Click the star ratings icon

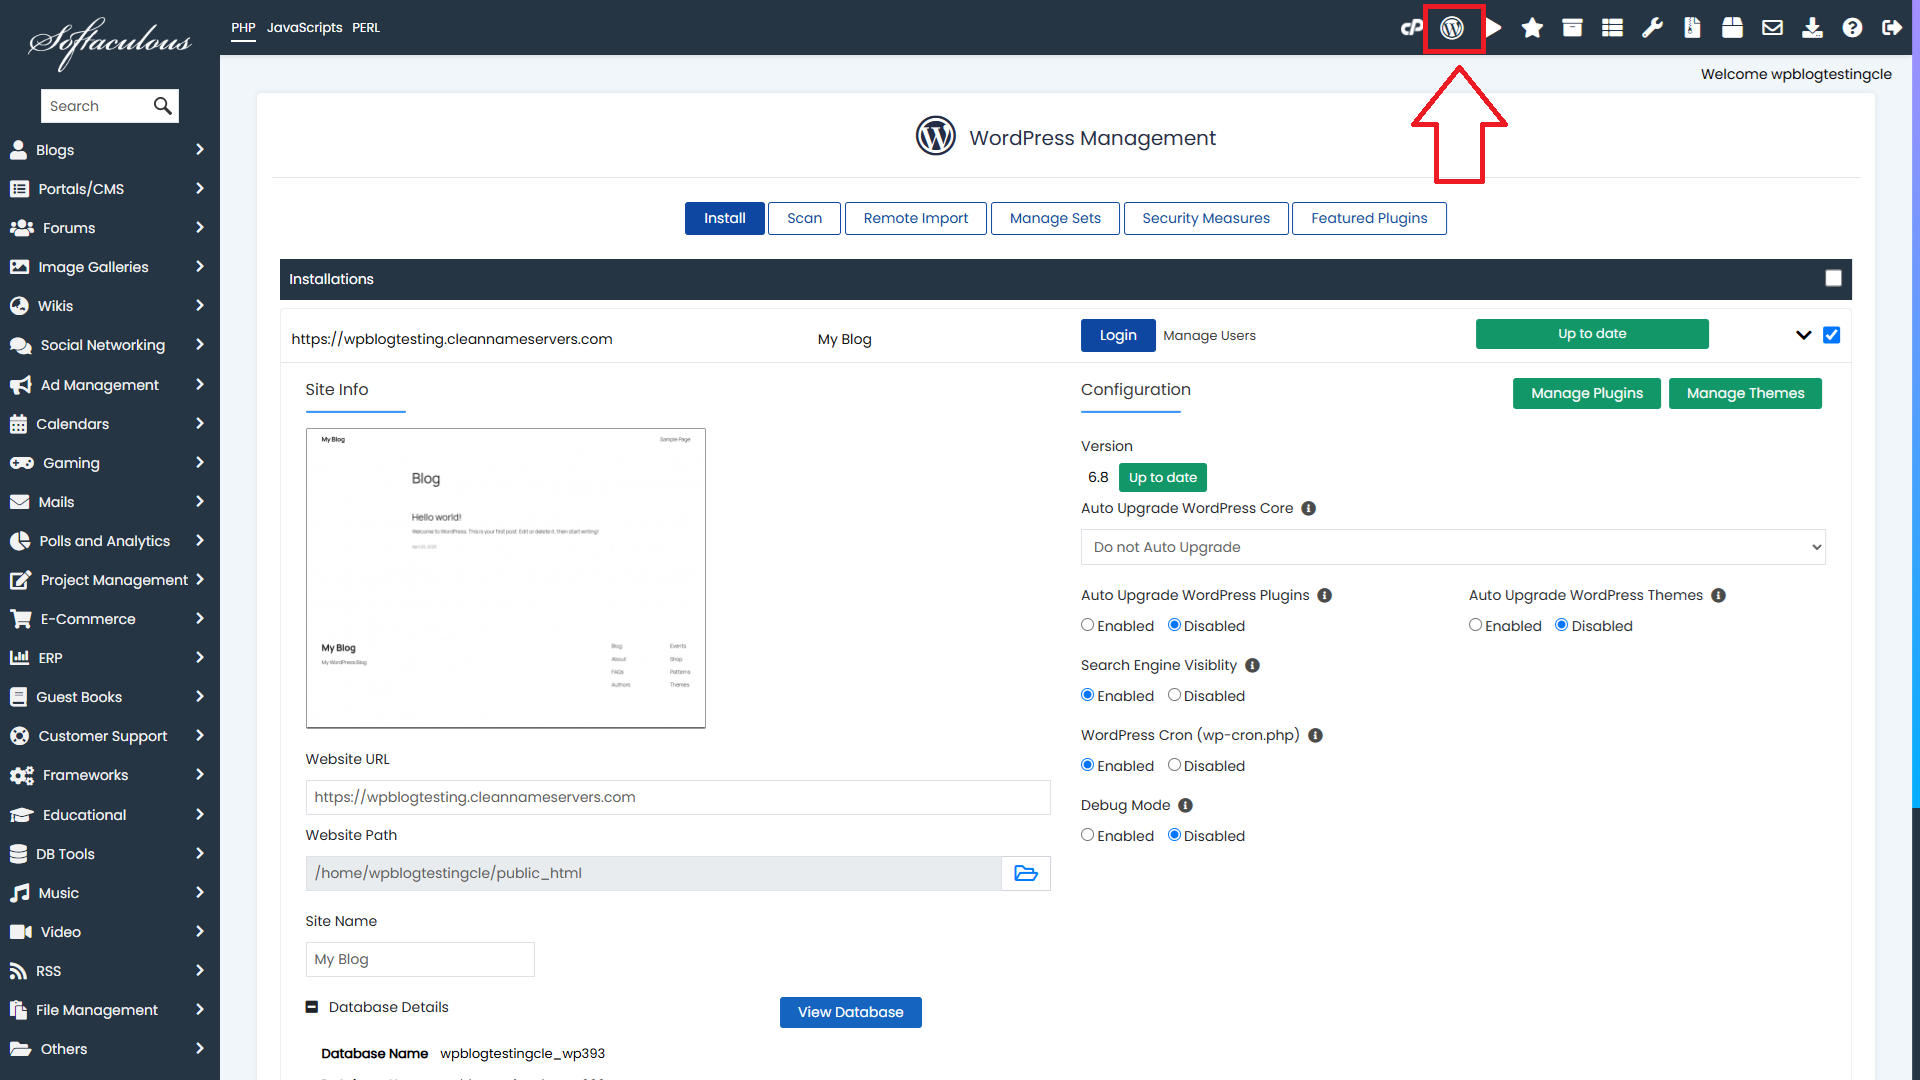coord(1532,28)
